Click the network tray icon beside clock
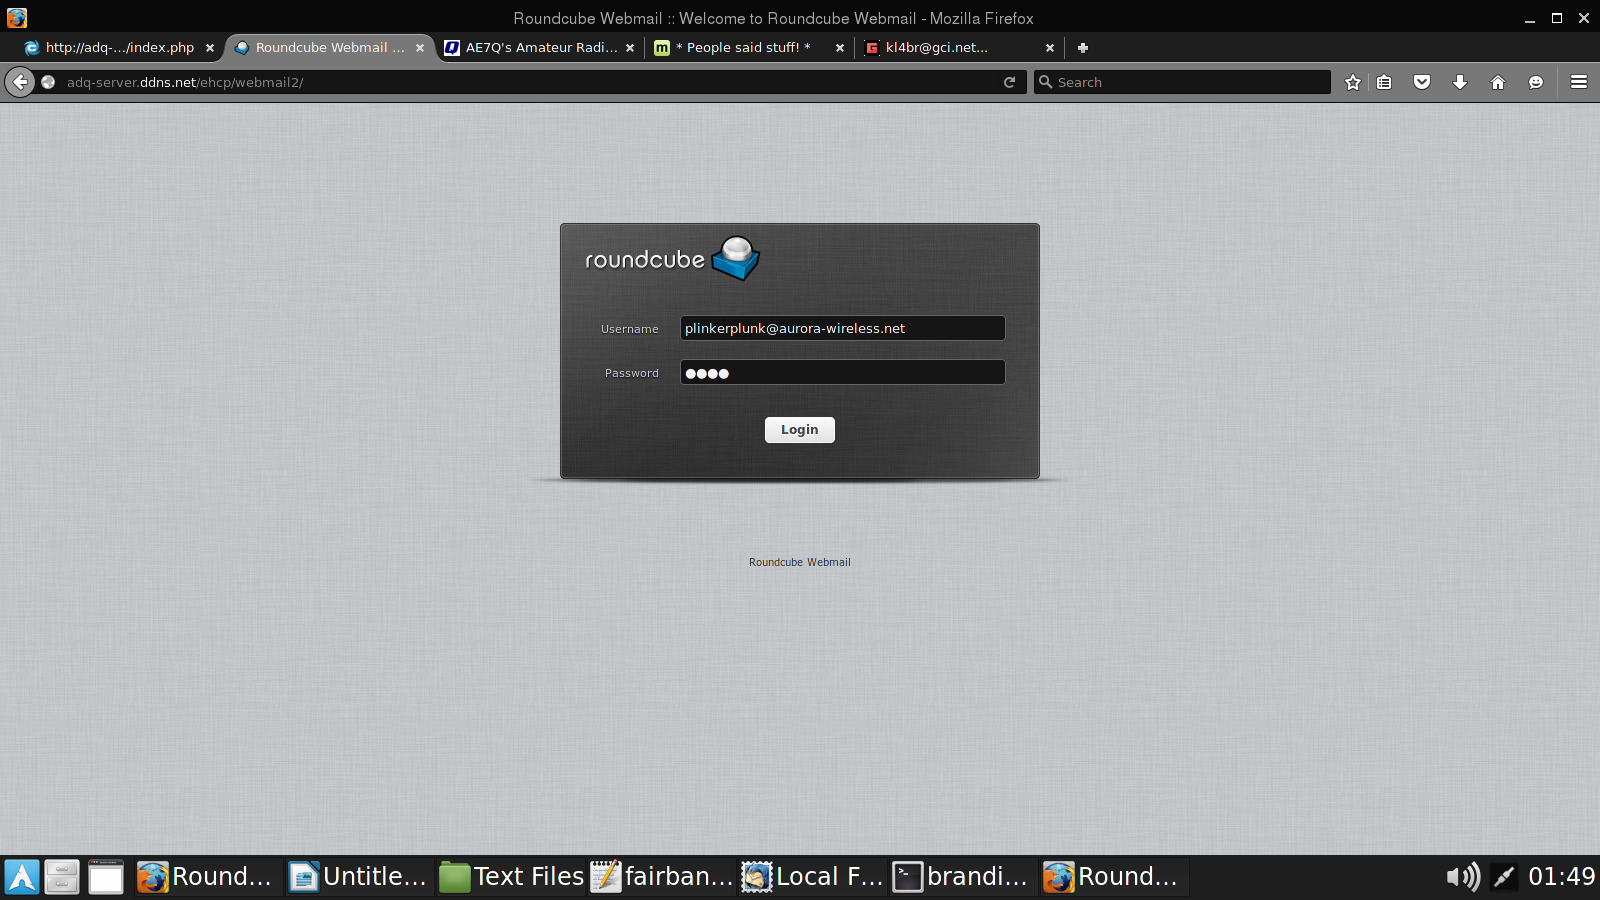This screenshot has width=1600, height=900. tap(1504, 877)
